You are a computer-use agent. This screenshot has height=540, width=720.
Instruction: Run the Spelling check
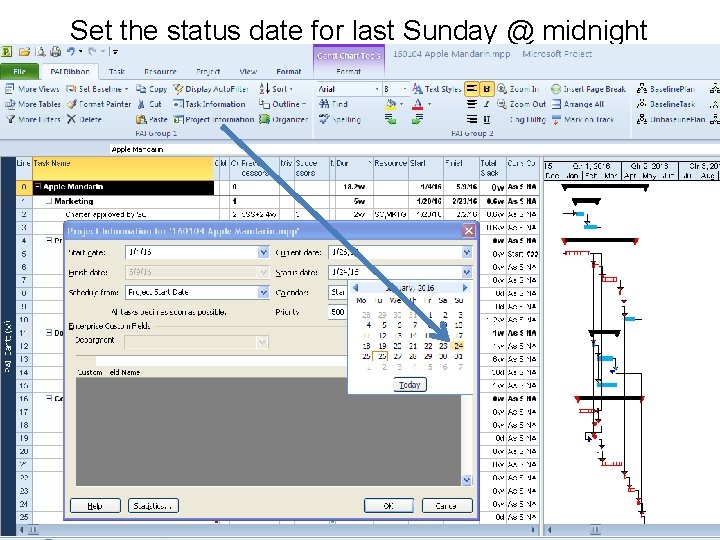340,119
